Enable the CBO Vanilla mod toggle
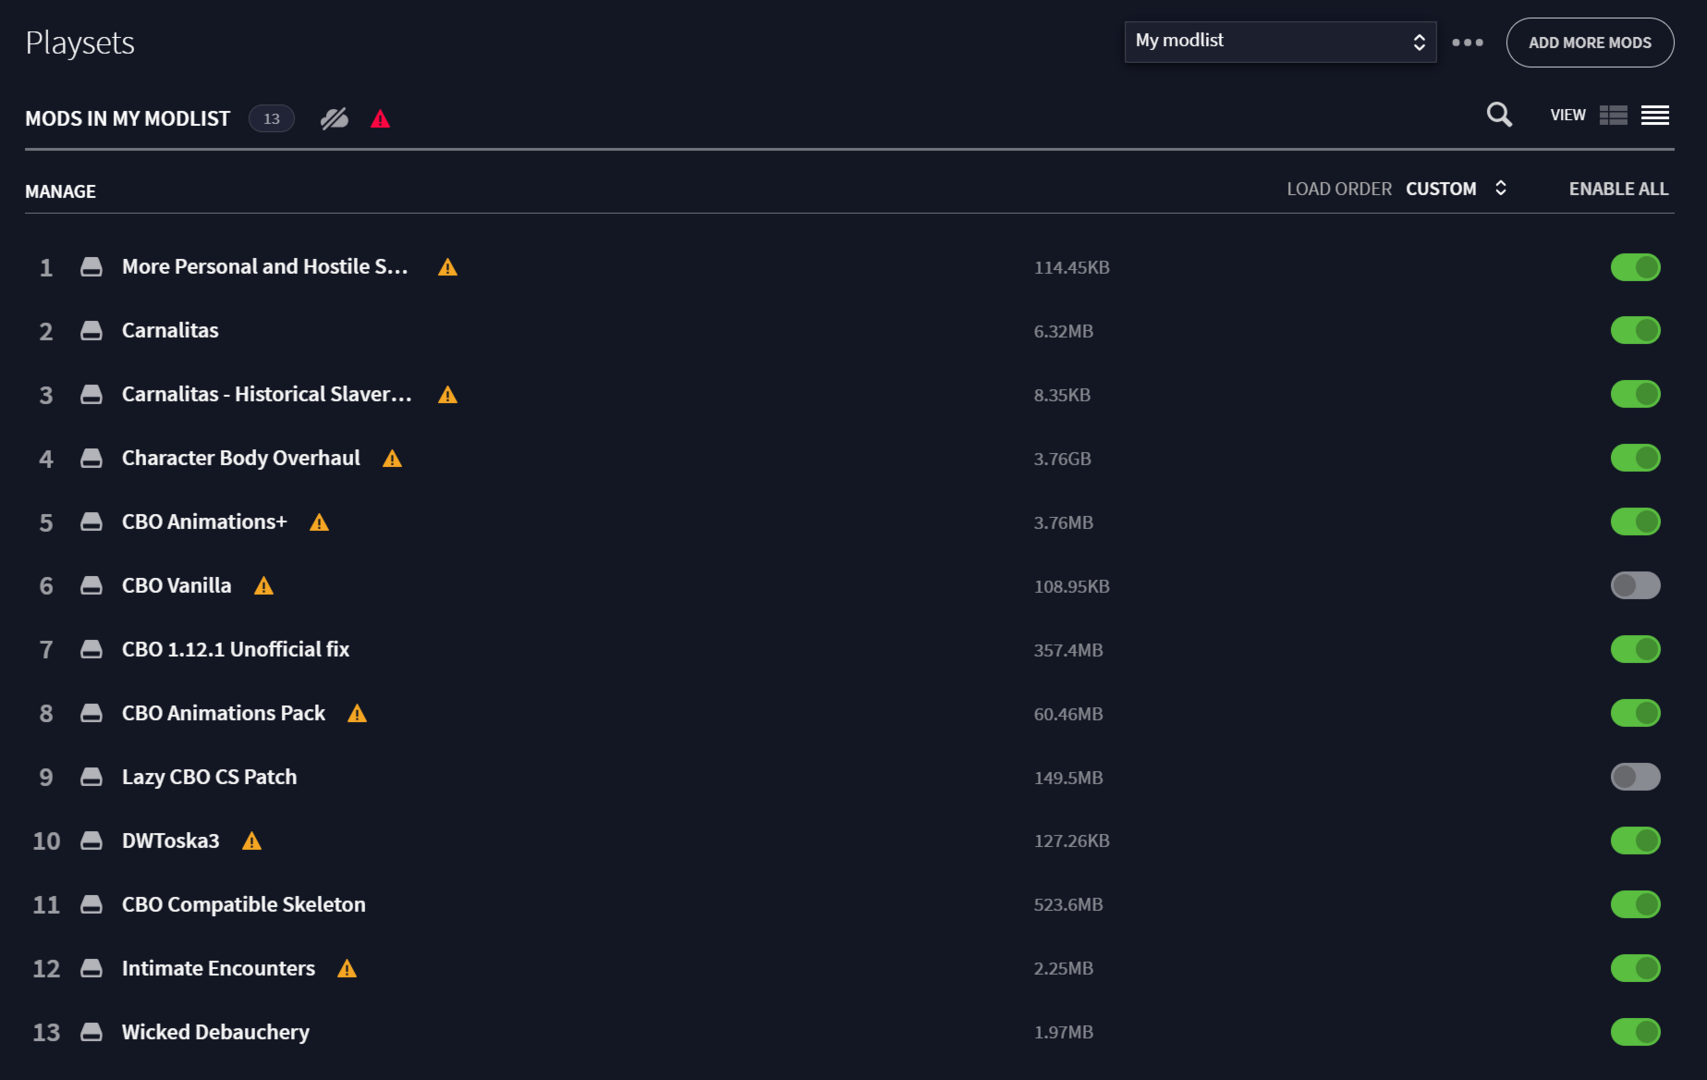The height and width of the screenshot is (1080, 1707). pyautogui.click(x=1635, y=585)
